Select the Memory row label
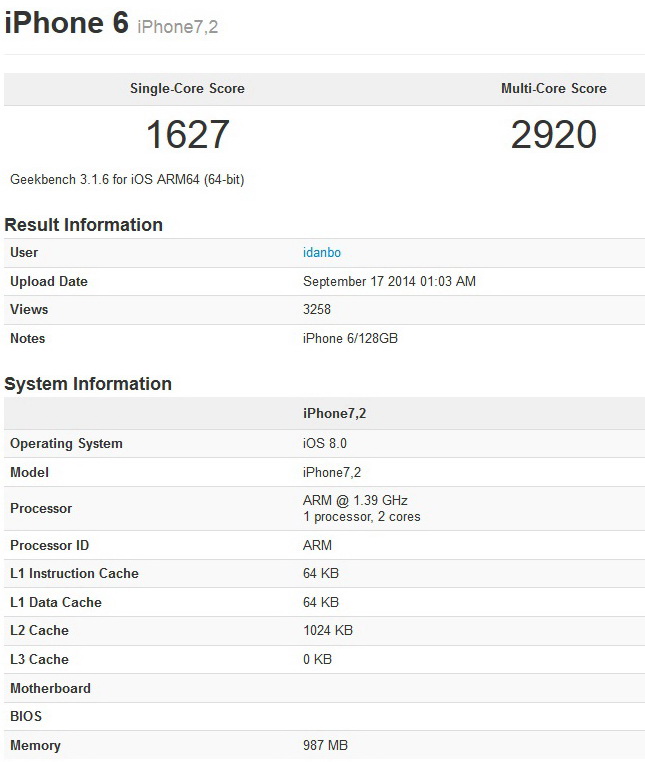 [35, 745]
